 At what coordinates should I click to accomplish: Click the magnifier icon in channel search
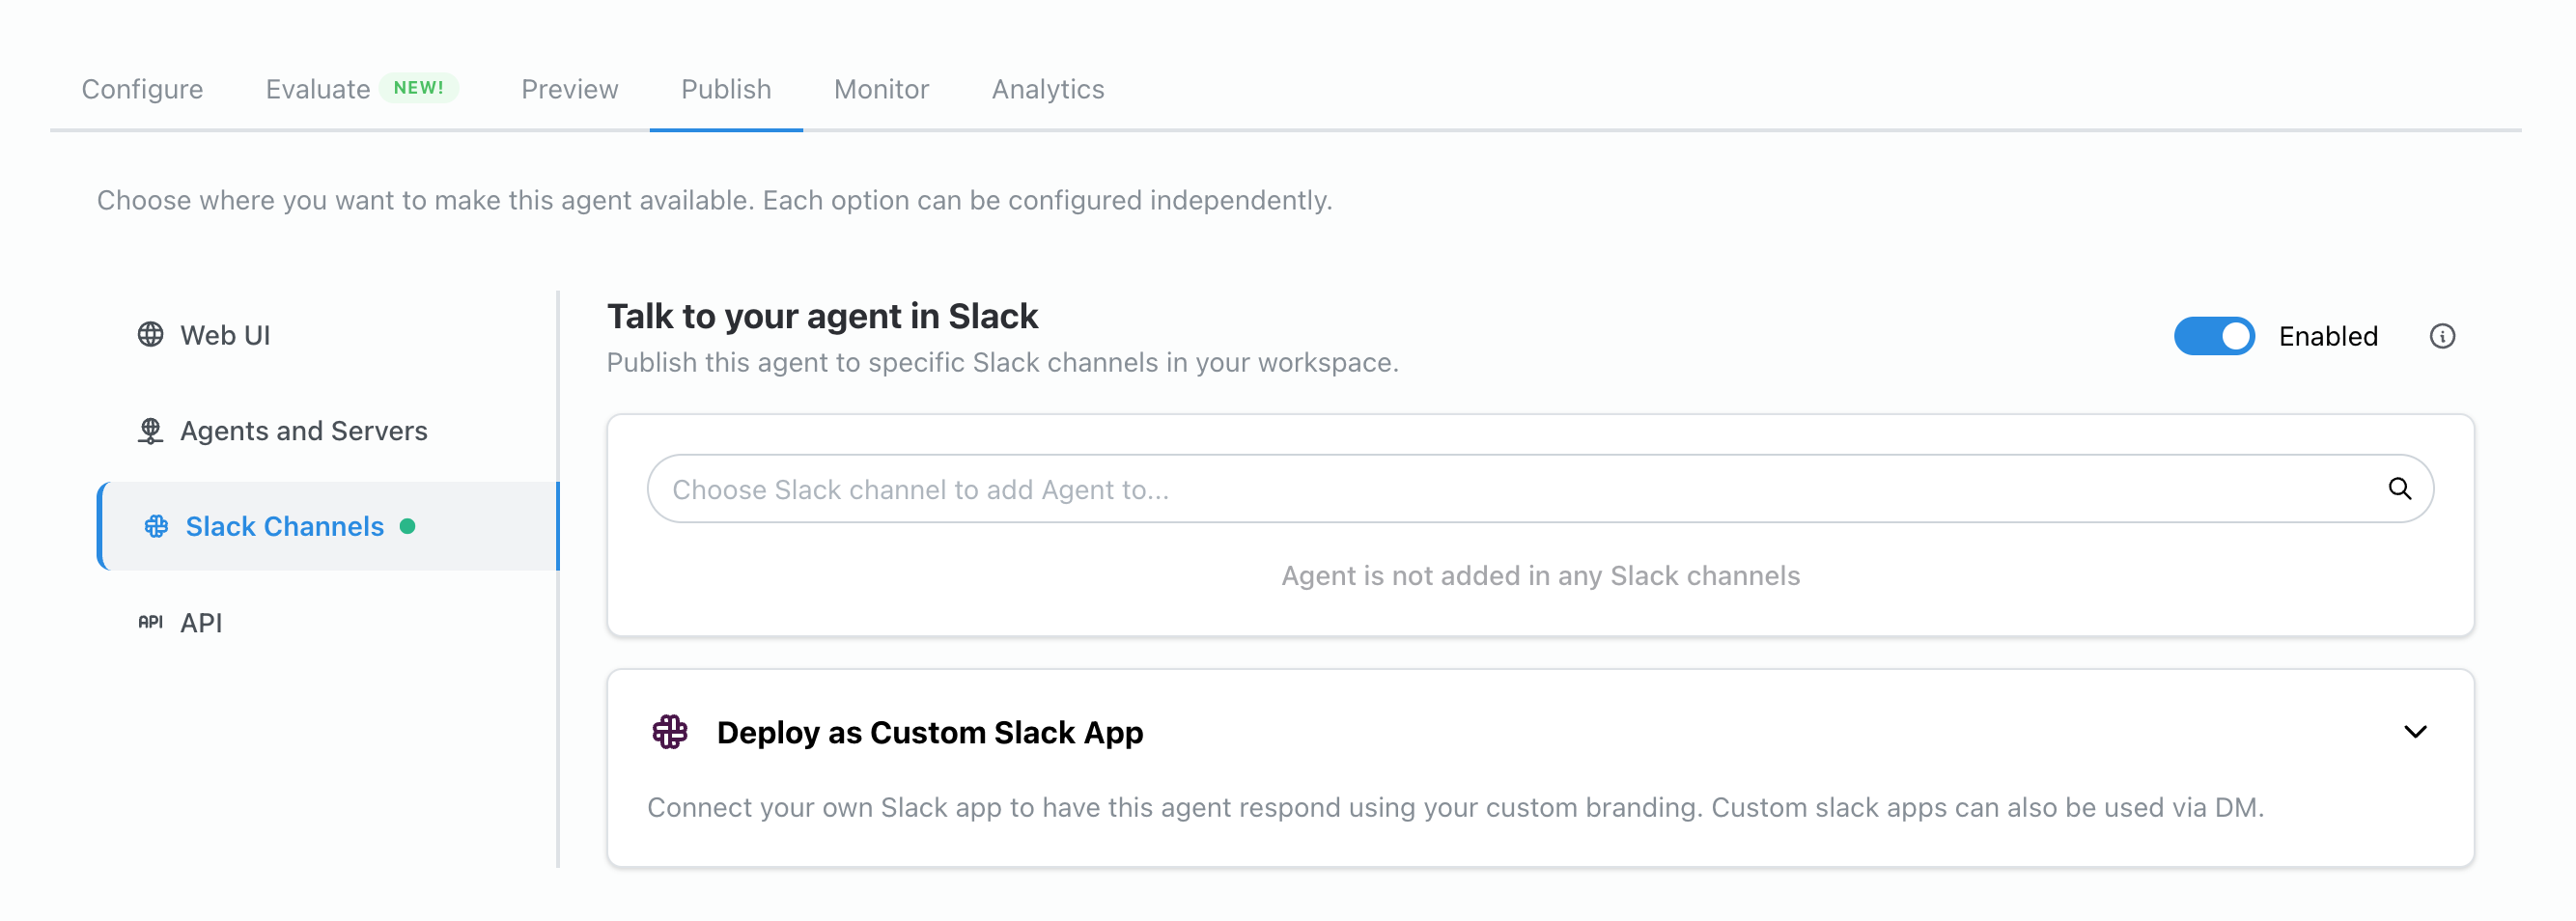click(x=2399, y=489)
